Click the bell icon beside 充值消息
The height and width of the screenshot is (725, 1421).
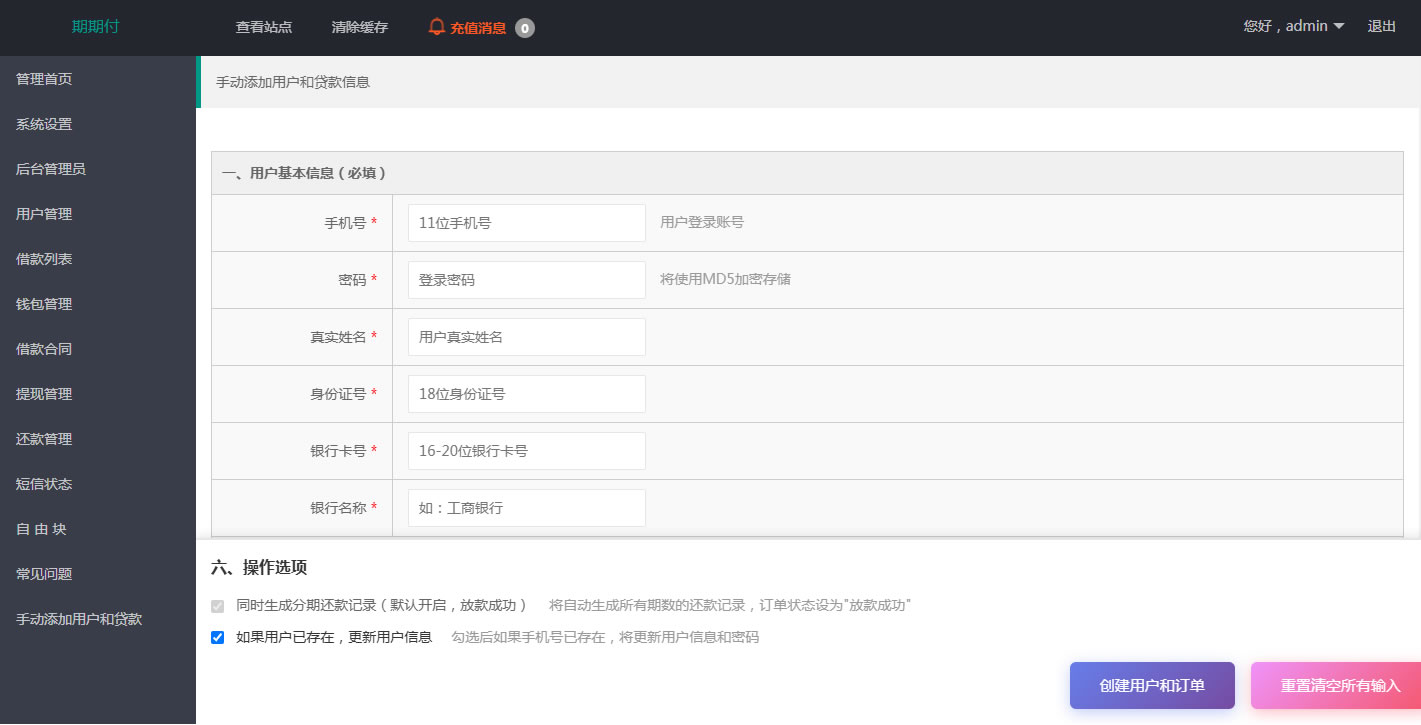(436, 27)
